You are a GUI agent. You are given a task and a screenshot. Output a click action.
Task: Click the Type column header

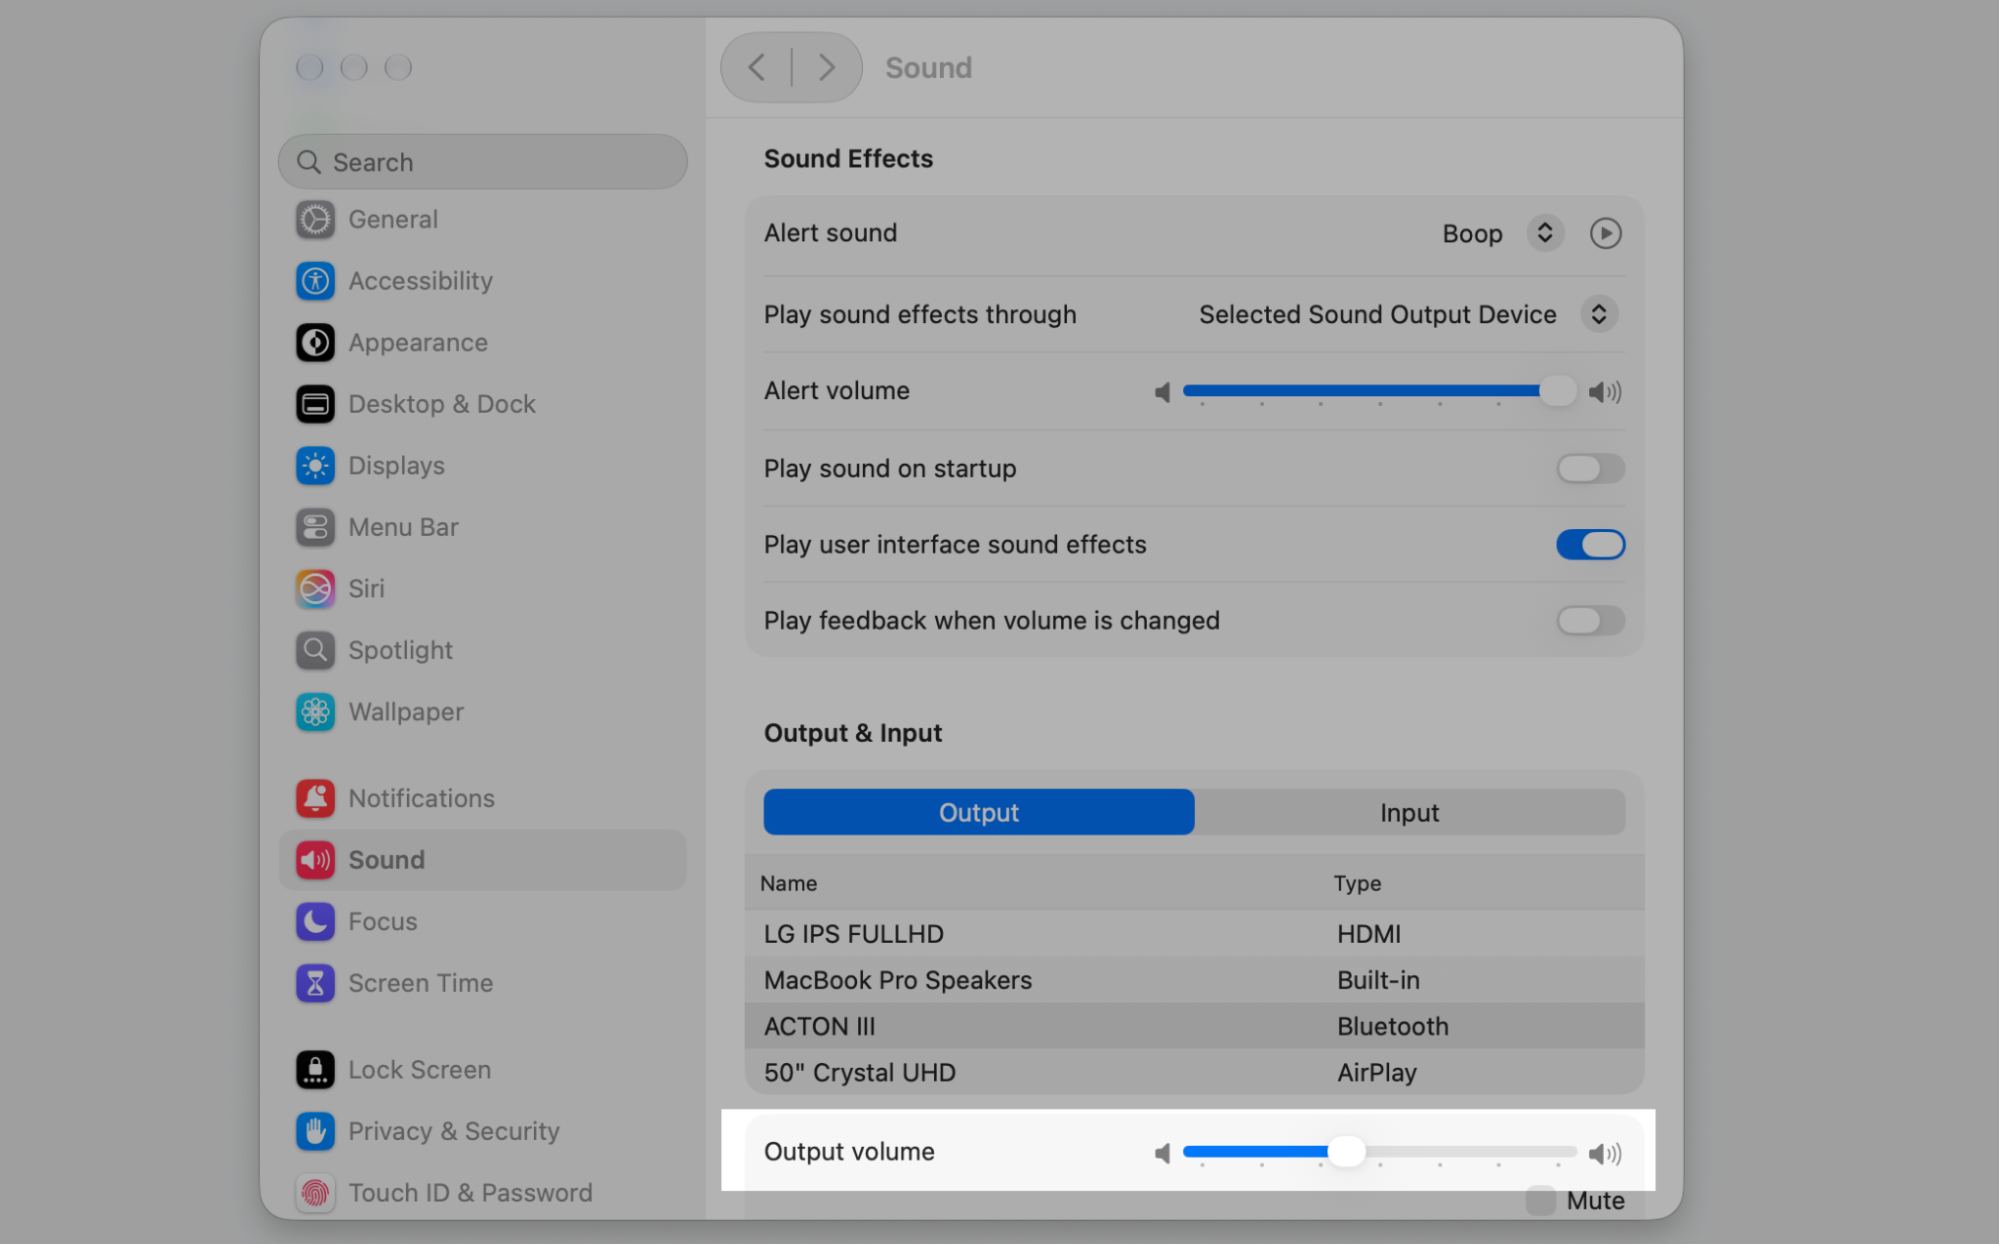click(1357, 883)
